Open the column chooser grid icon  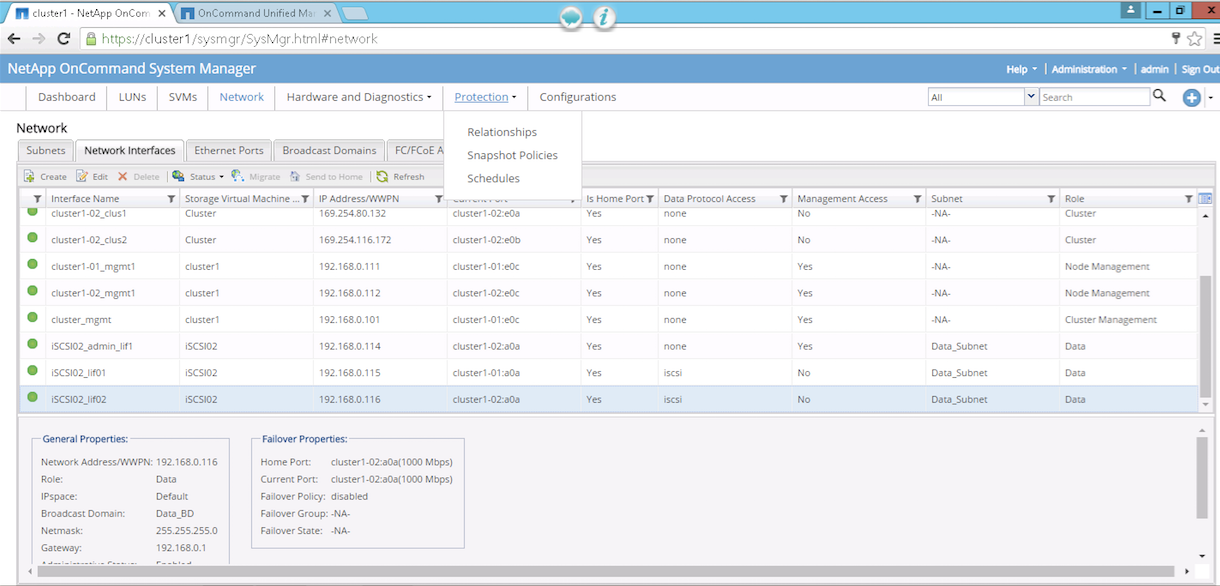1205,199
